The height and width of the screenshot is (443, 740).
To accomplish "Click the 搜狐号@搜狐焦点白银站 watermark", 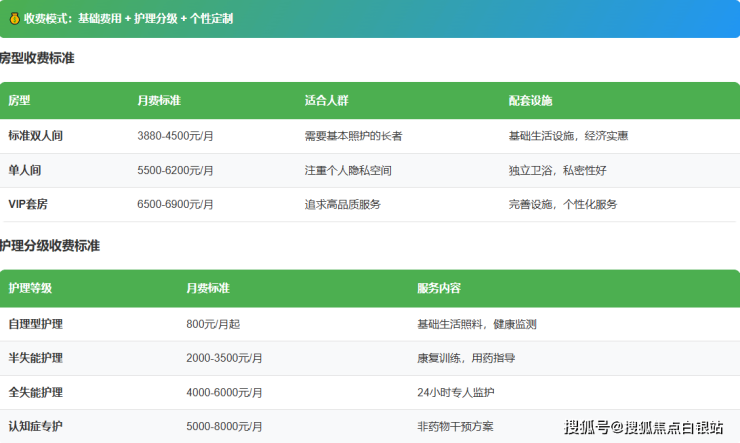I will click(643, 428).
